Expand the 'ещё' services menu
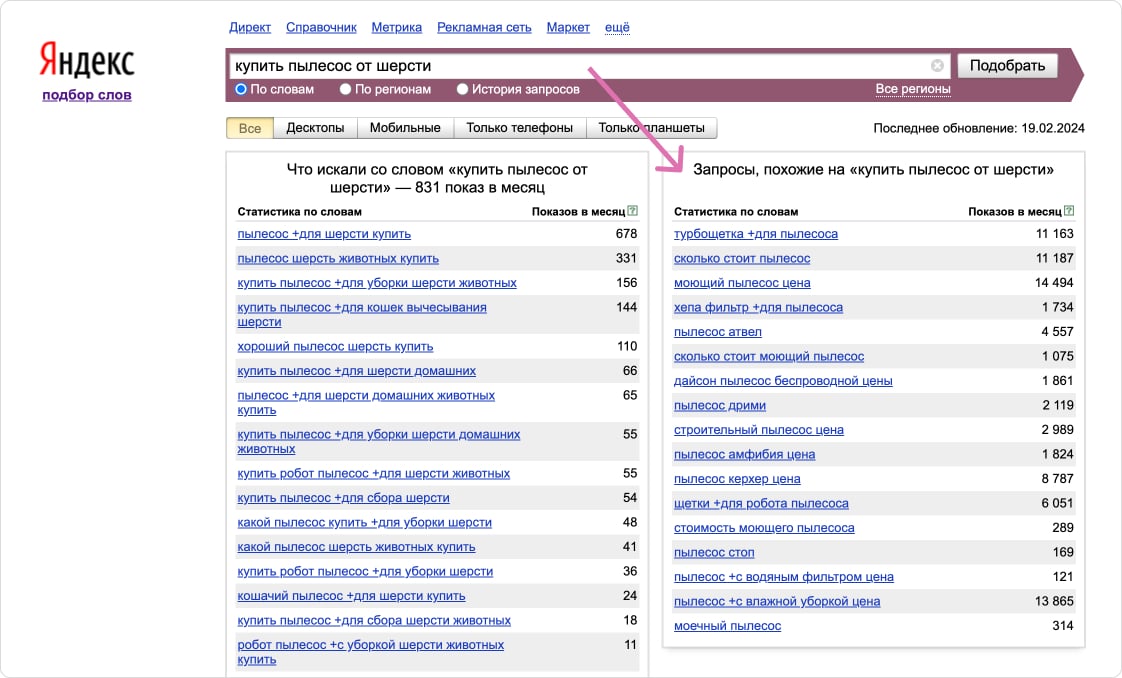Viewport: 1122px width, 678px height. click(x=617, y=27)
